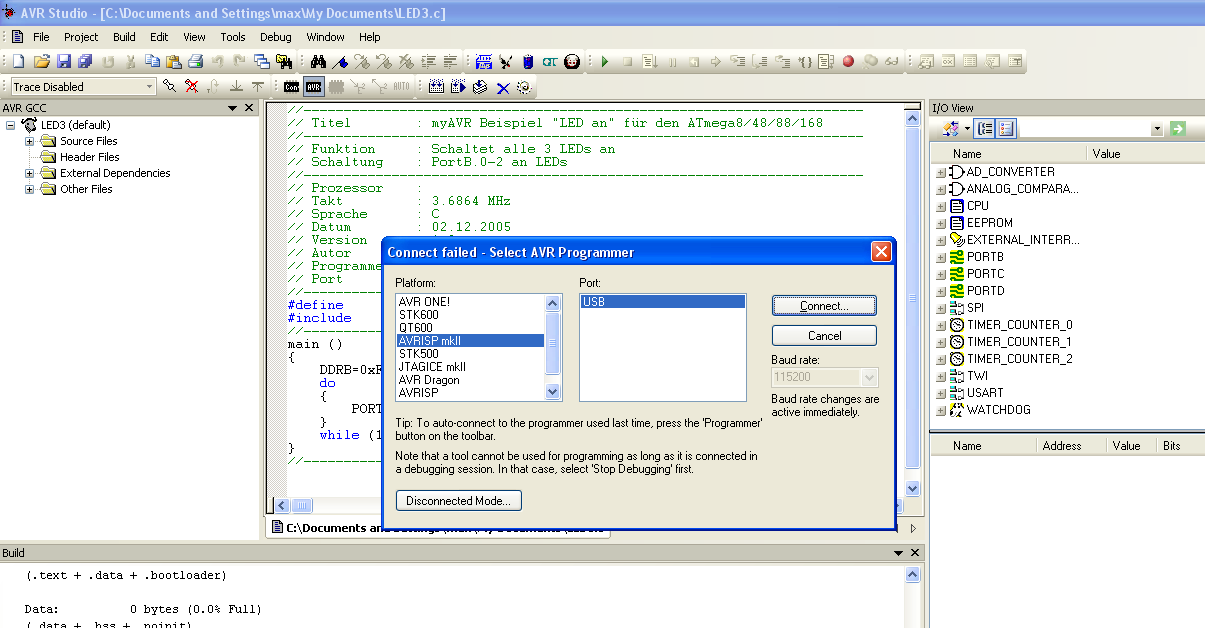Expand External Dependencies in project tree
1205x628 pixels.
click(30, 173)
